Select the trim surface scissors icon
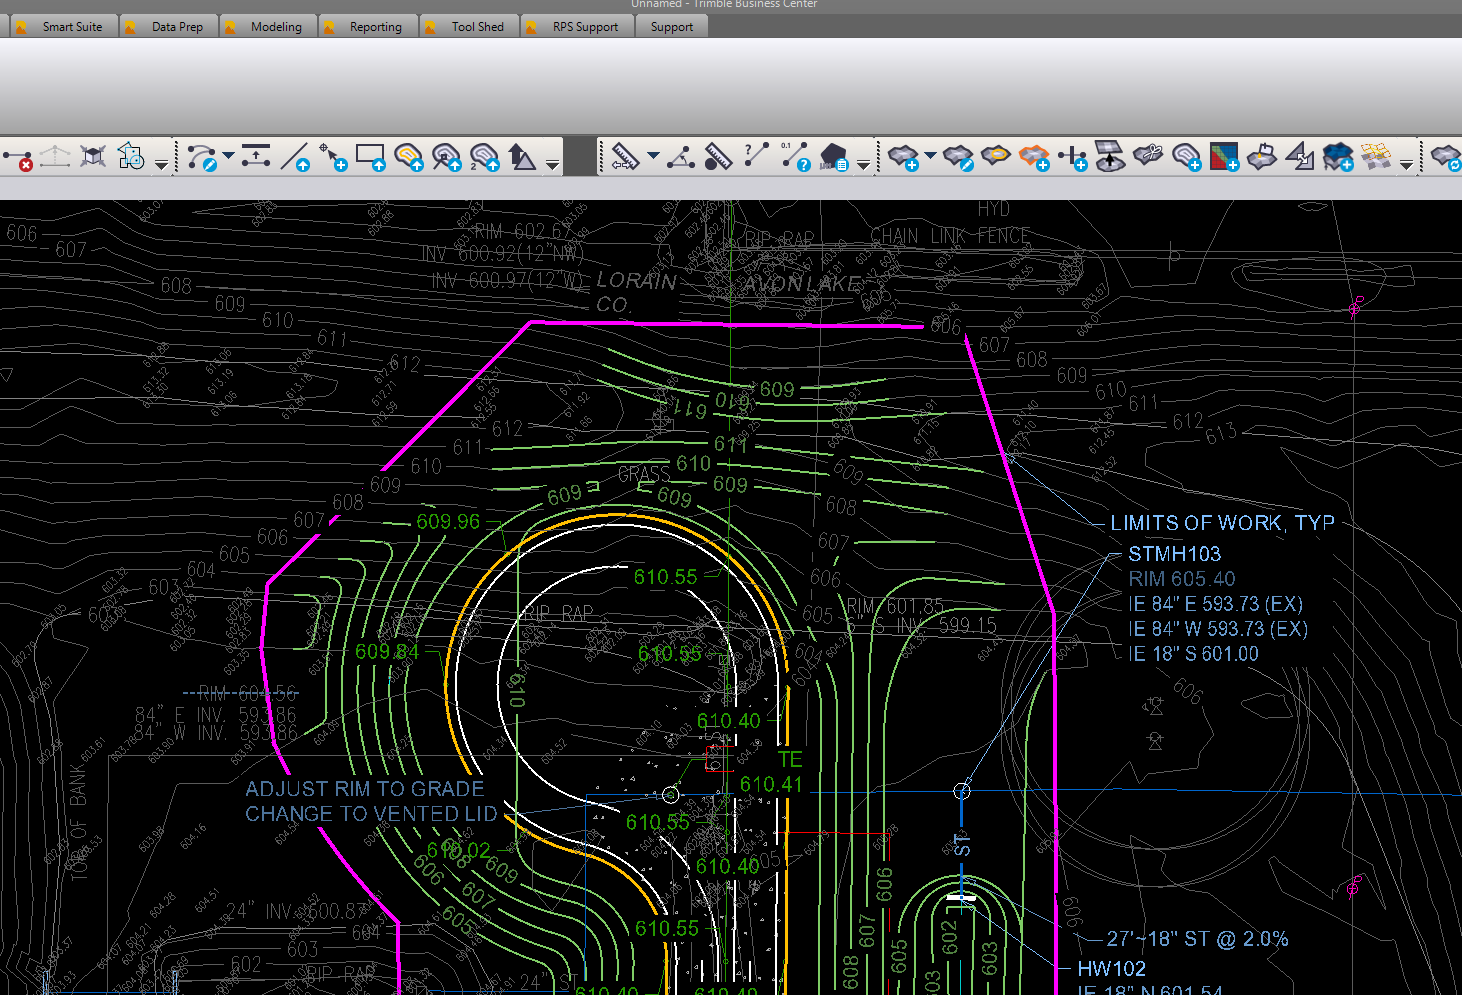Image resolution: width=1462 pixels, height=995 pixels. click(x=1148, y=156)
